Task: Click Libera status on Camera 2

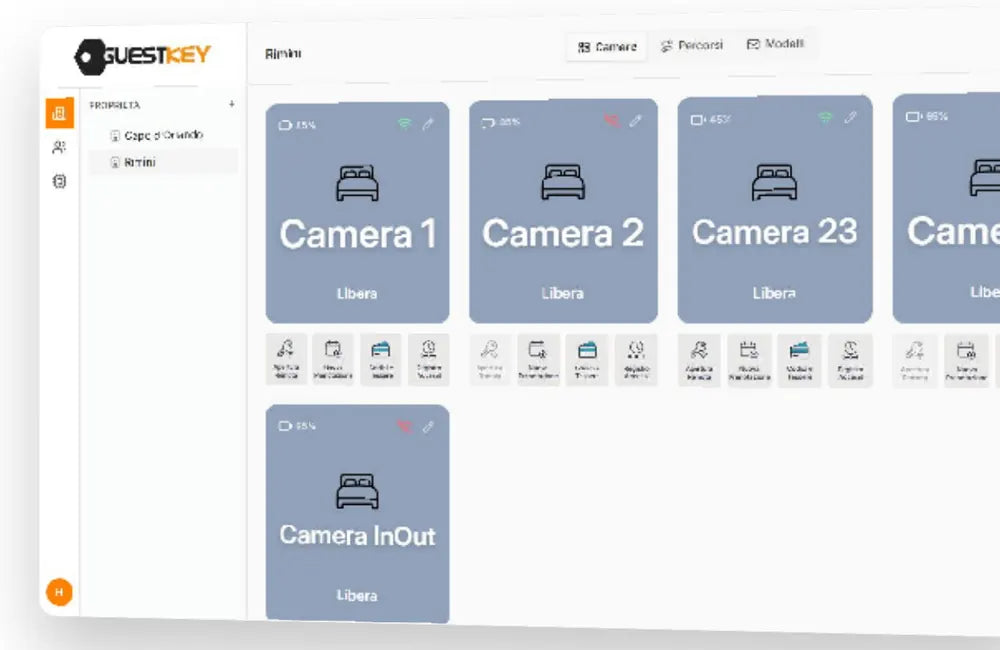Action: (x=562, y=293)
